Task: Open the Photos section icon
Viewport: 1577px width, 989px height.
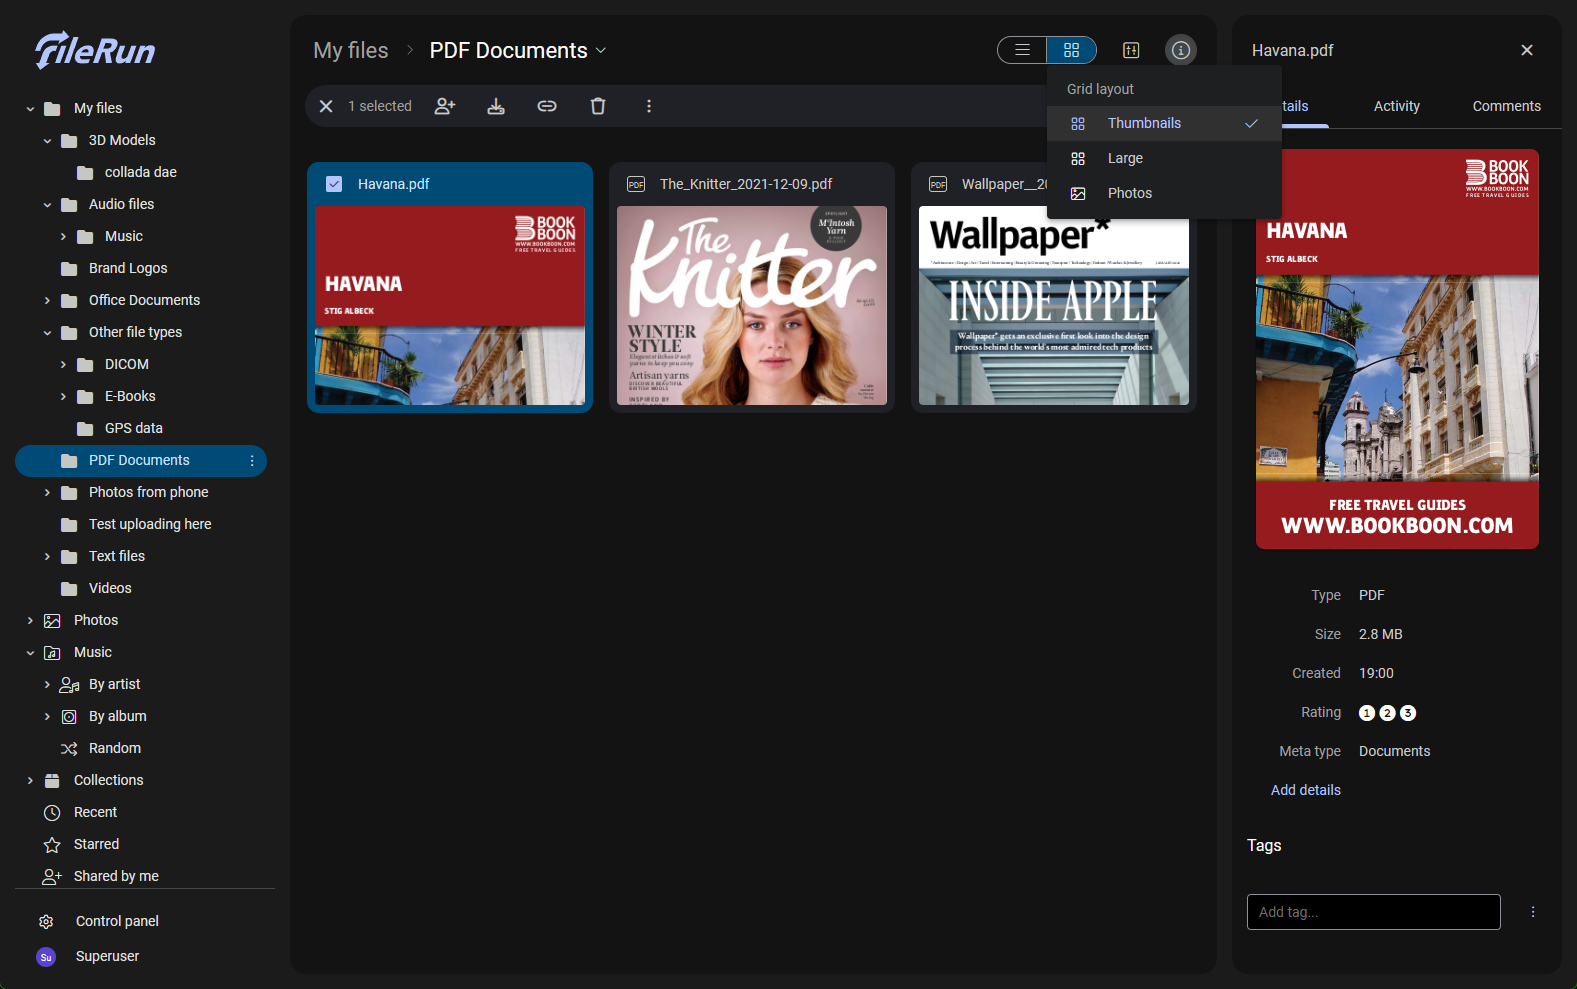Action: click(x=53, y=620)
